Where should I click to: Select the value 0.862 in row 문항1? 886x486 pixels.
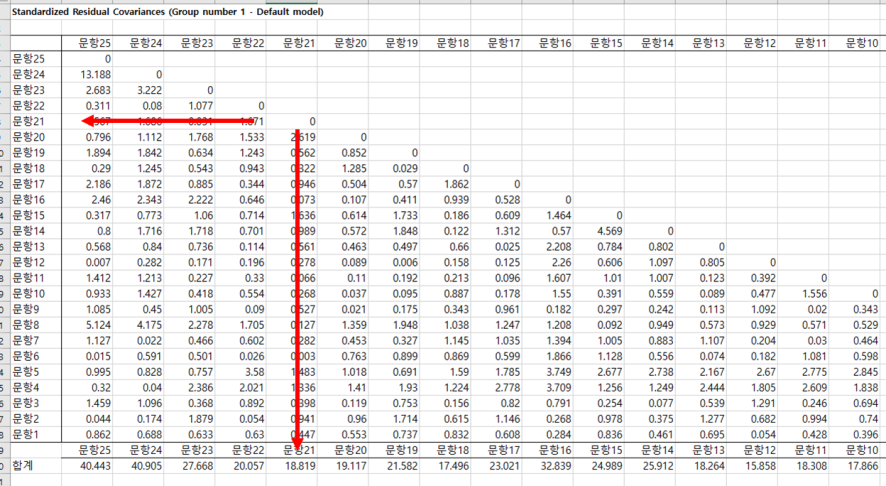98,435
